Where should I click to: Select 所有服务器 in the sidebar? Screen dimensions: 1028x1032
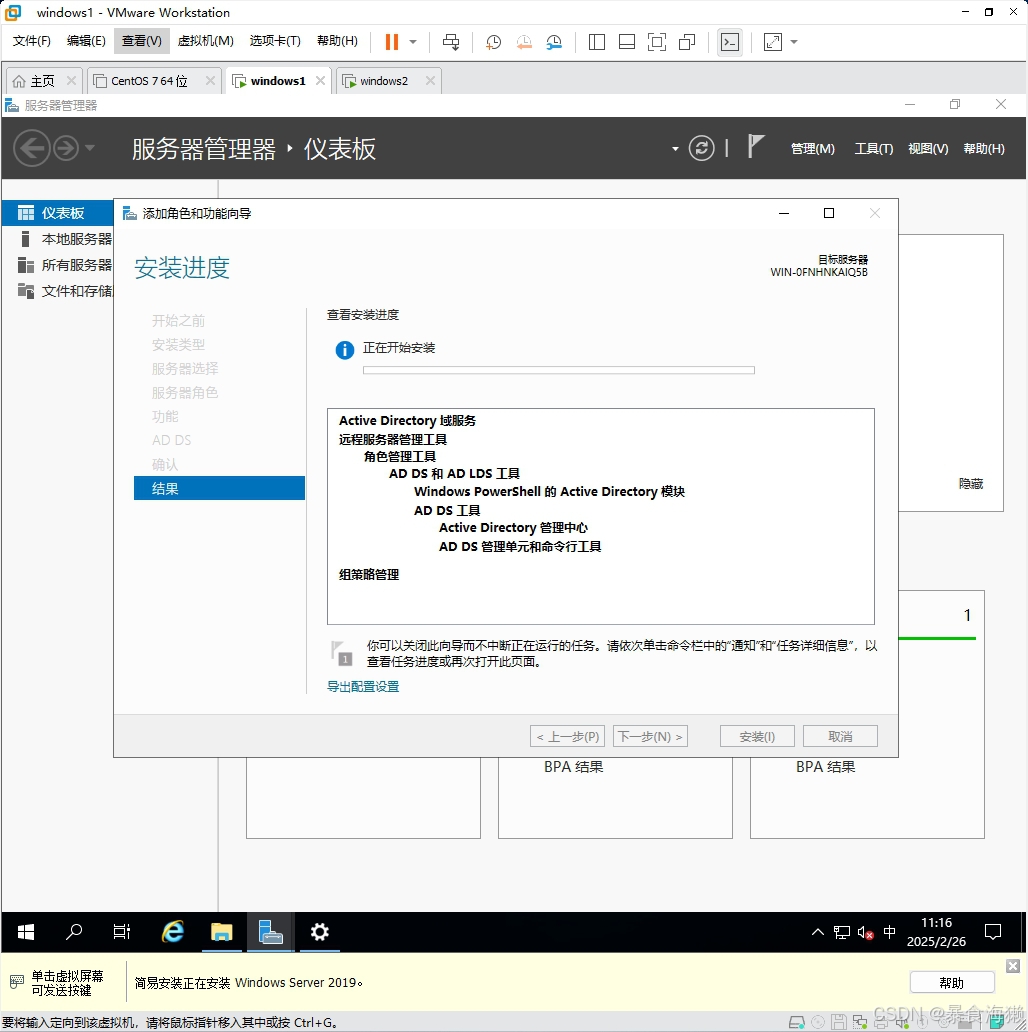[x=57, y=265]
